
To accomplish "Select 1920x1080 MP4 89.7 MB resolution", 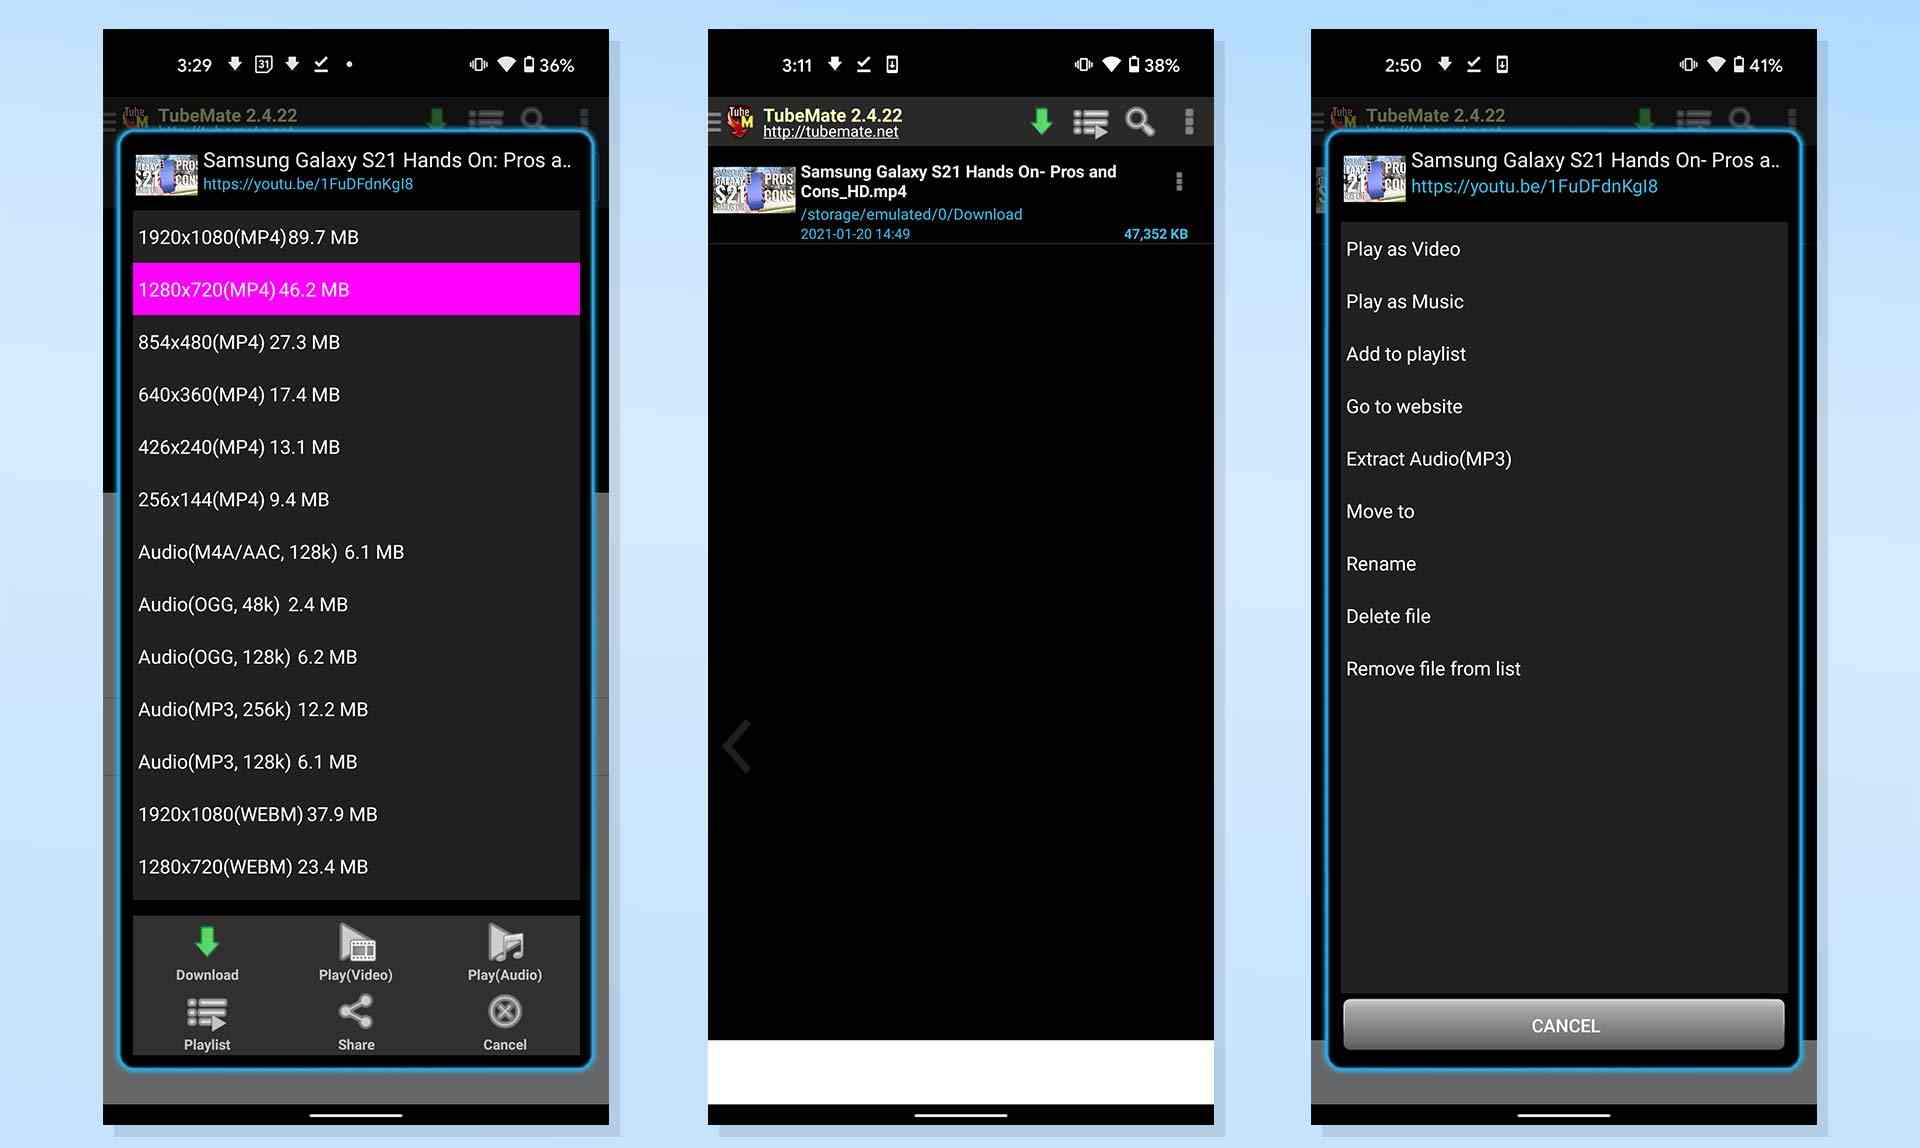I will 355,236.
